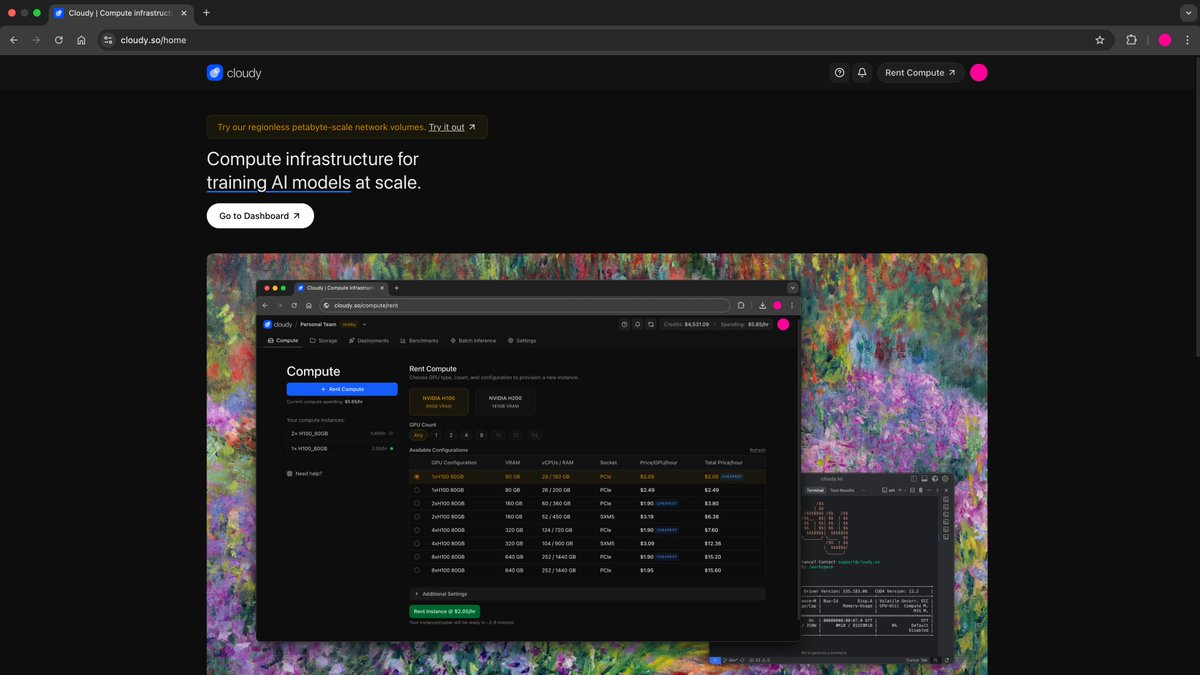Screen dimensions: 1200x675
Task: In the preview, select the radio for the $2.49 1xH100 row
Action: pyautogui.click(x=417, y=490)
